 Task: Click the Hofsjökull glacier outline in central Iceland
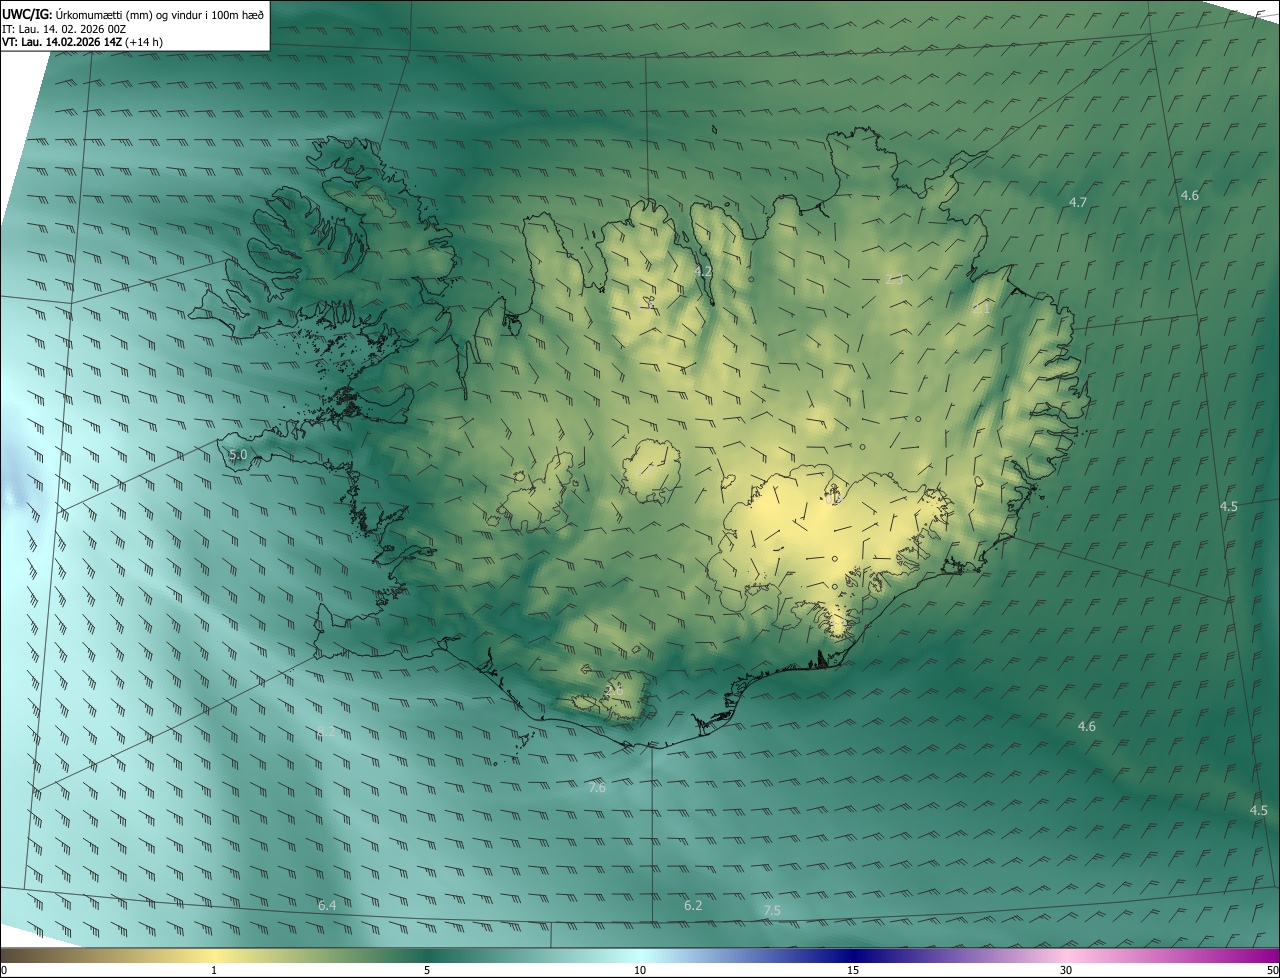pyautogui.click(x=652, y=470)
